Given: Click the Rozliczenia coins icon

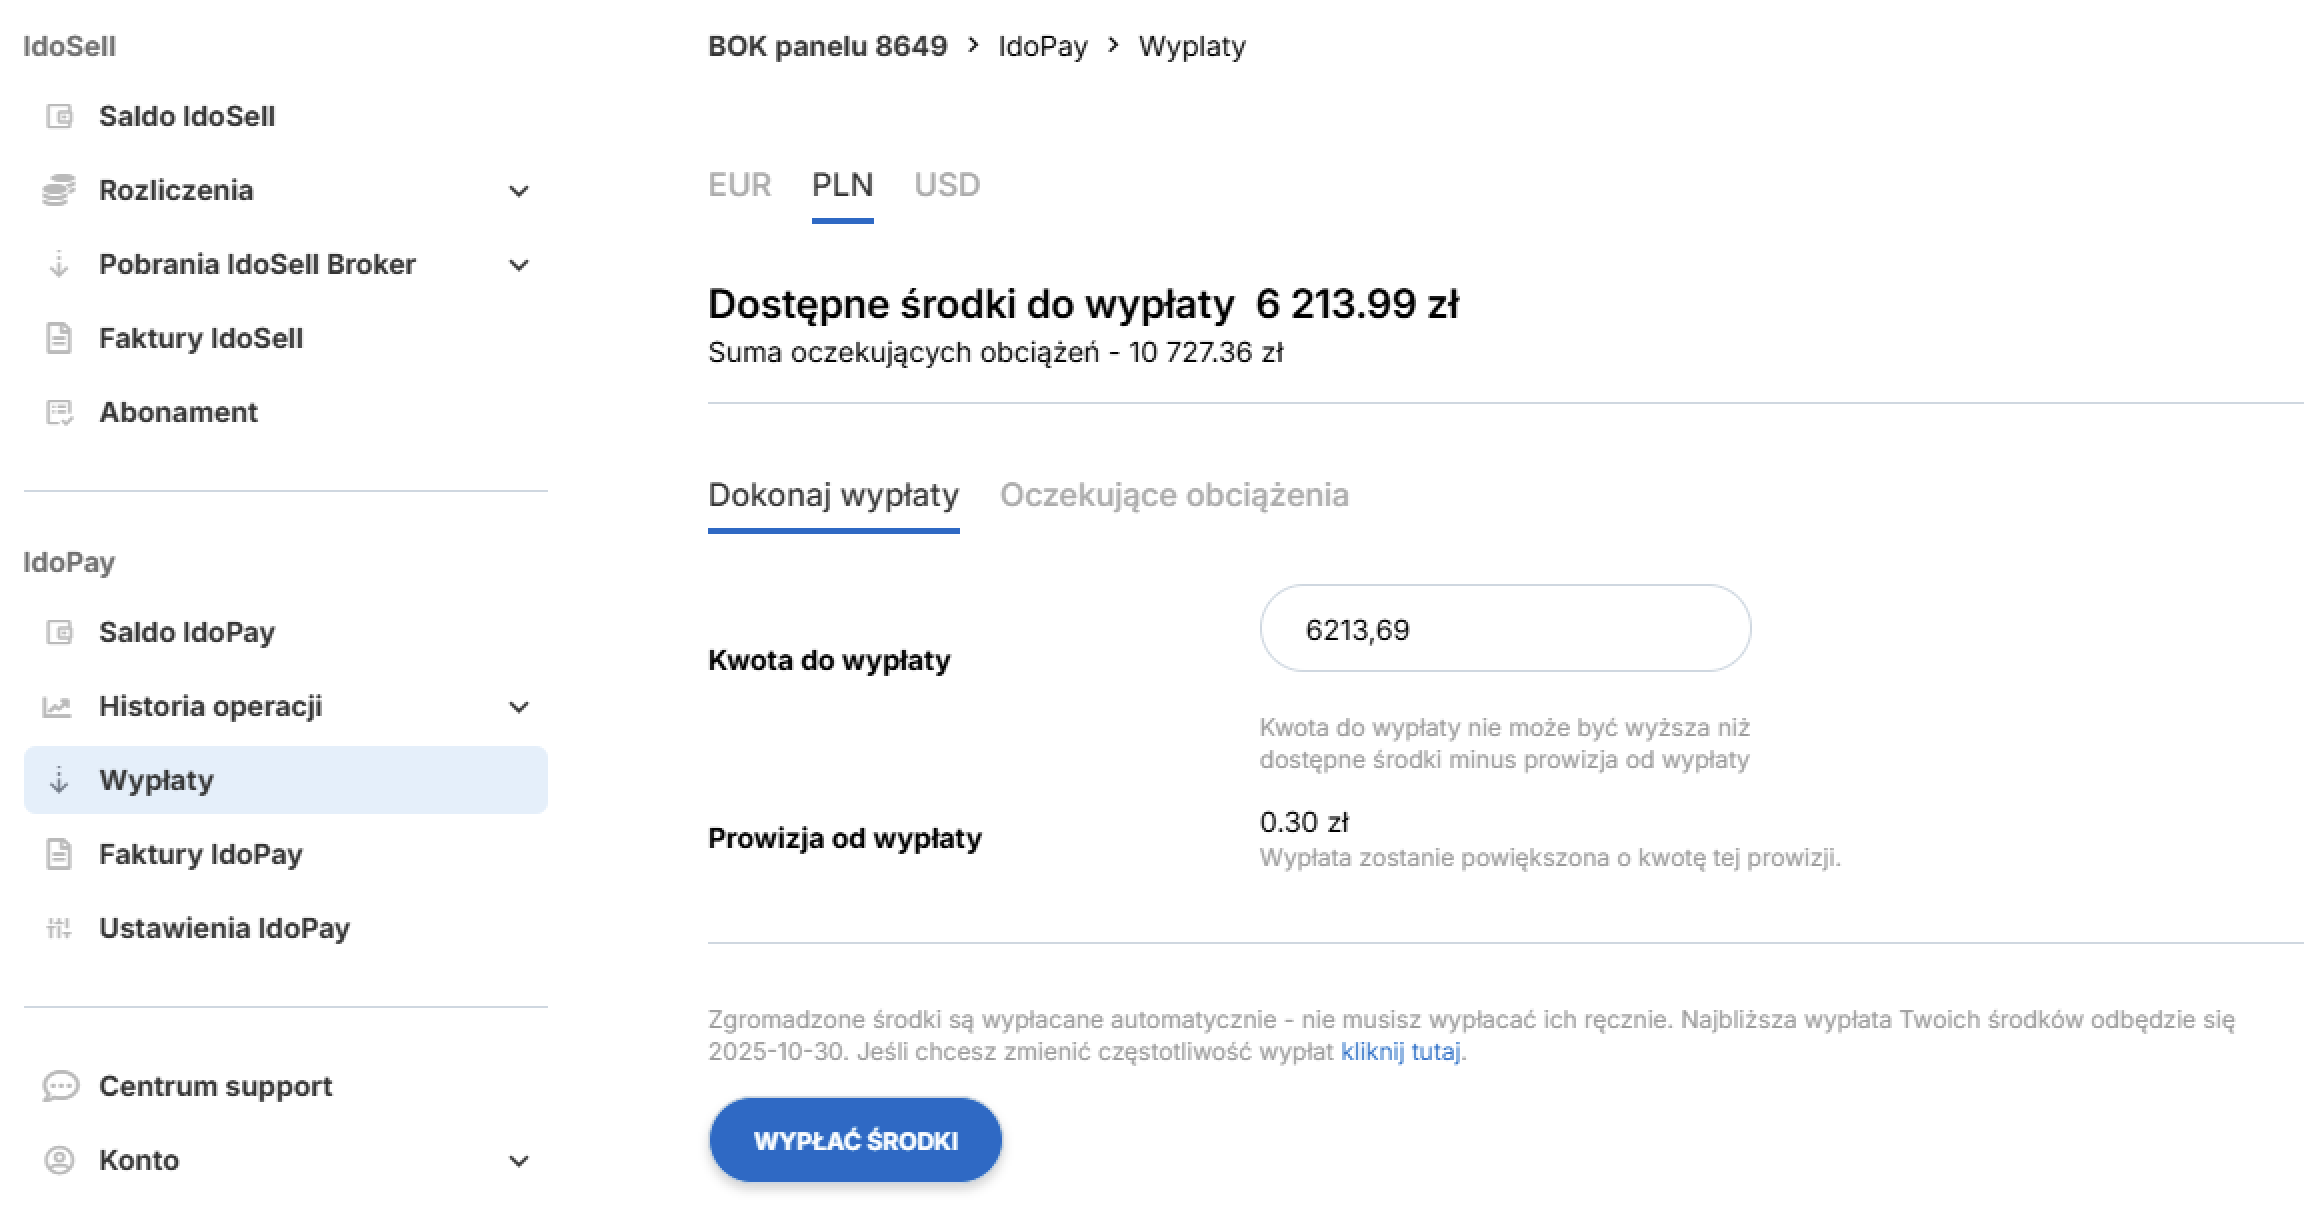Looking at the screenshot, I should [59, 190].
